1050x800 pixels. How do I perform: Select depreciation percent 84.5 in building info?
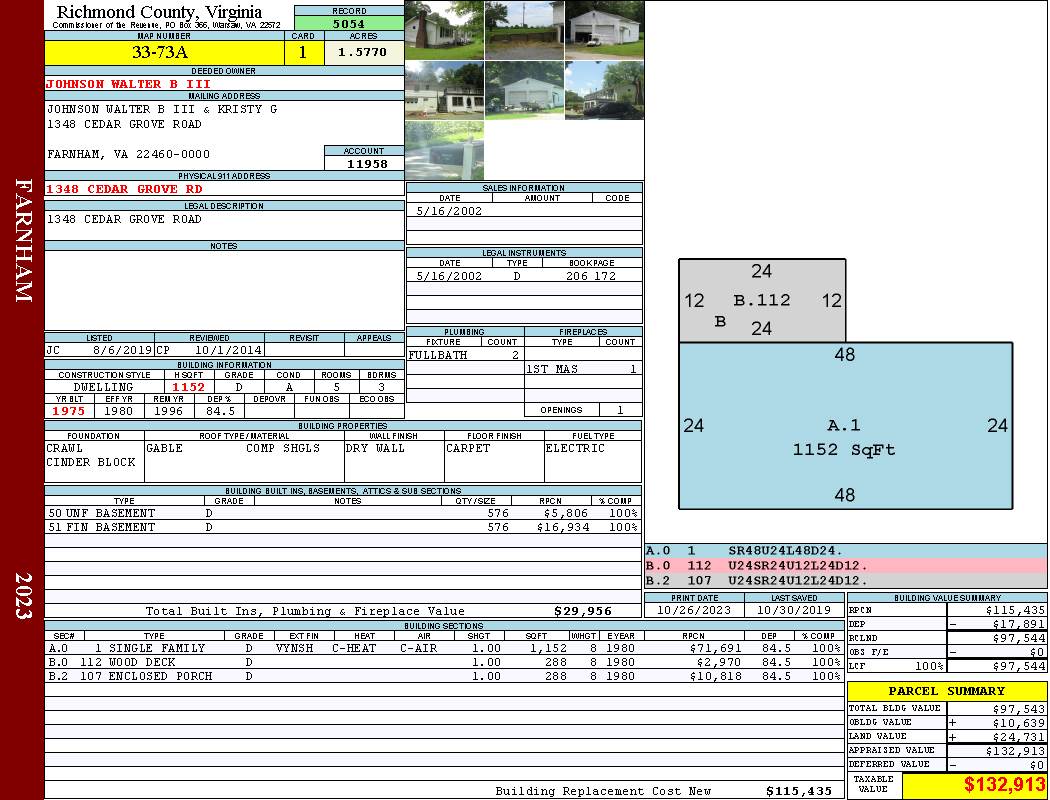coord(220,411)
